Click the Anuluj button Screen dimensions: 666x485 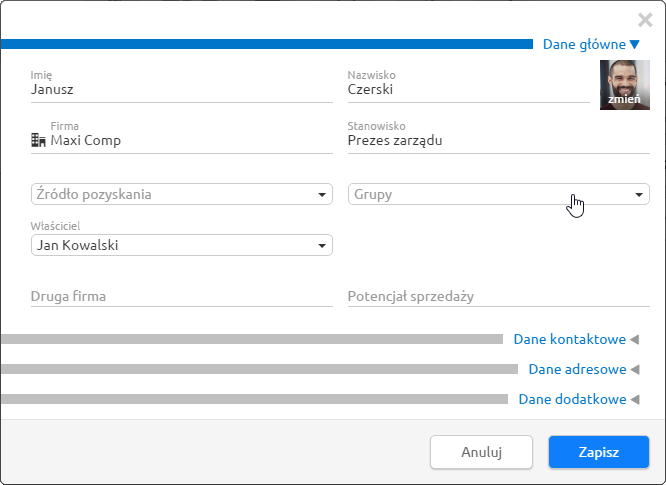click(481, 452)
